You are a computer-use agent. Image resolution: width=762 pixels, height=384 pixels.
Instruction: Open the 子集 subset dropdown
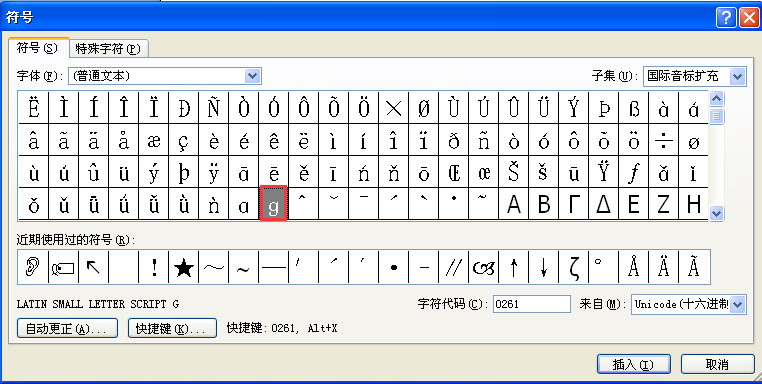pos(737,76)
